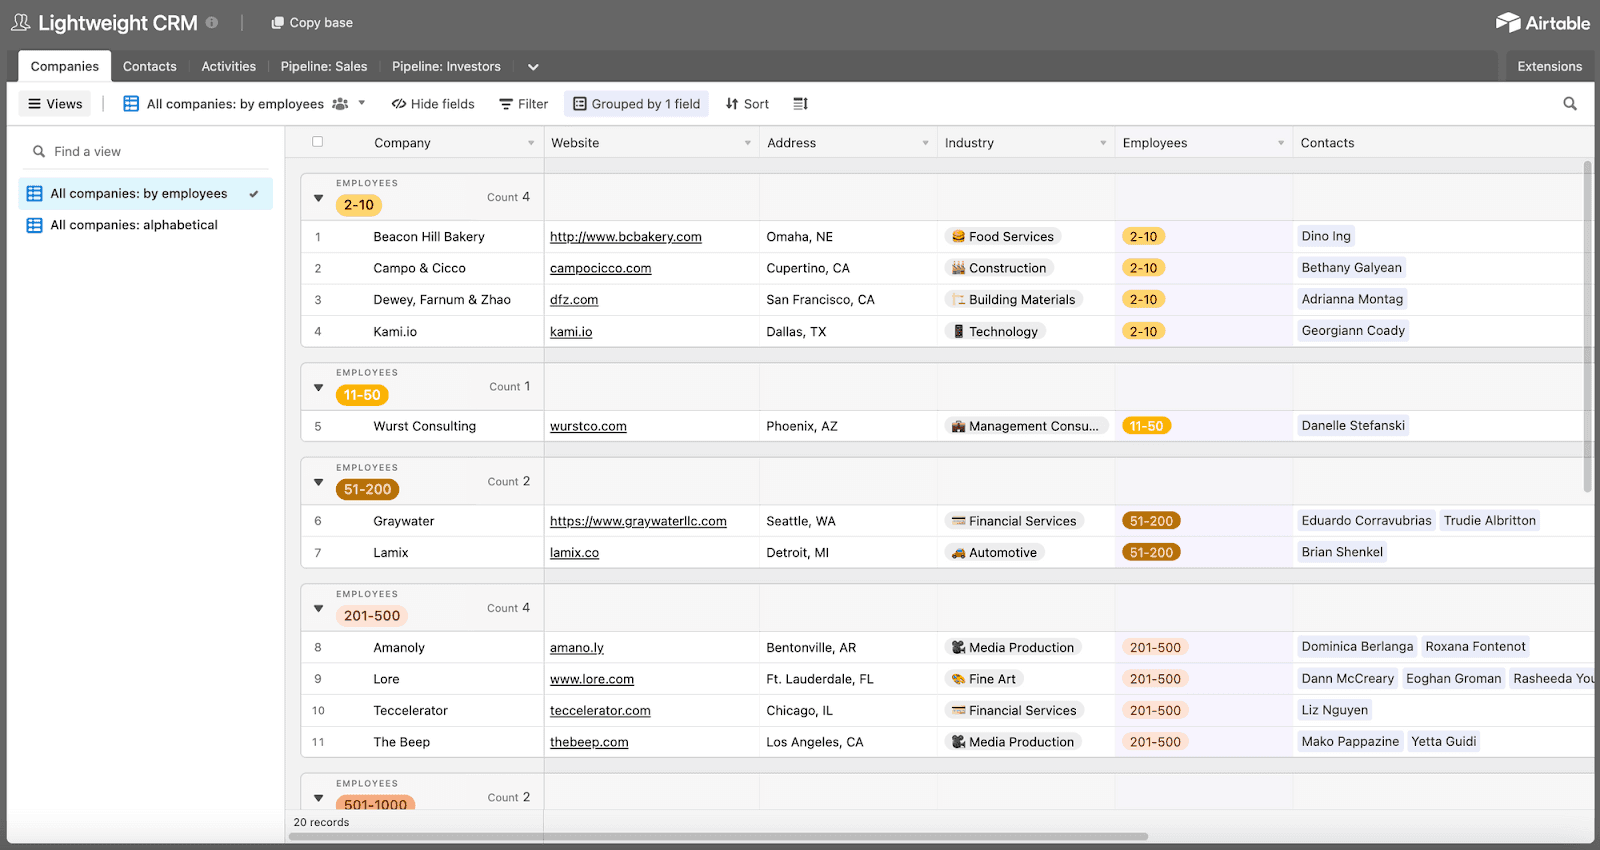Click the info icon beside Lightweight CRM
The height and width of the screenshot is (850, 1600).
(x=212, y=22)
